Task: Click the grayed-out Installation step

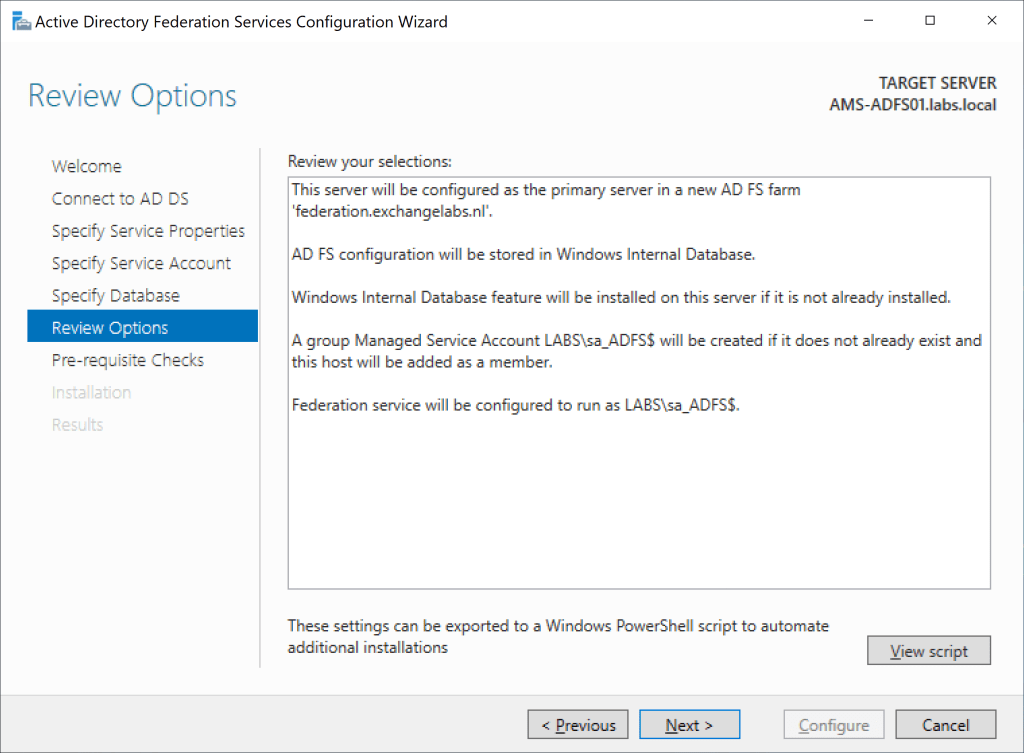Action: (92, 392)
